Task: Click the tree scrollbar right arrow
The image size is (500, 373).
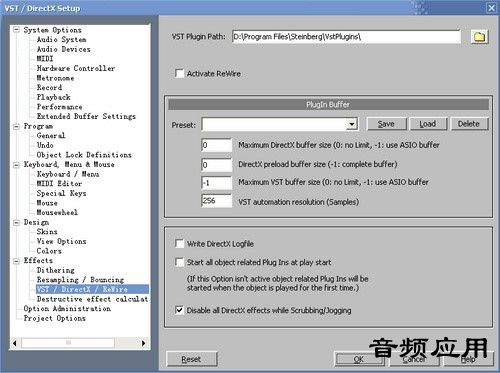Action: click(x=143, y=343)
